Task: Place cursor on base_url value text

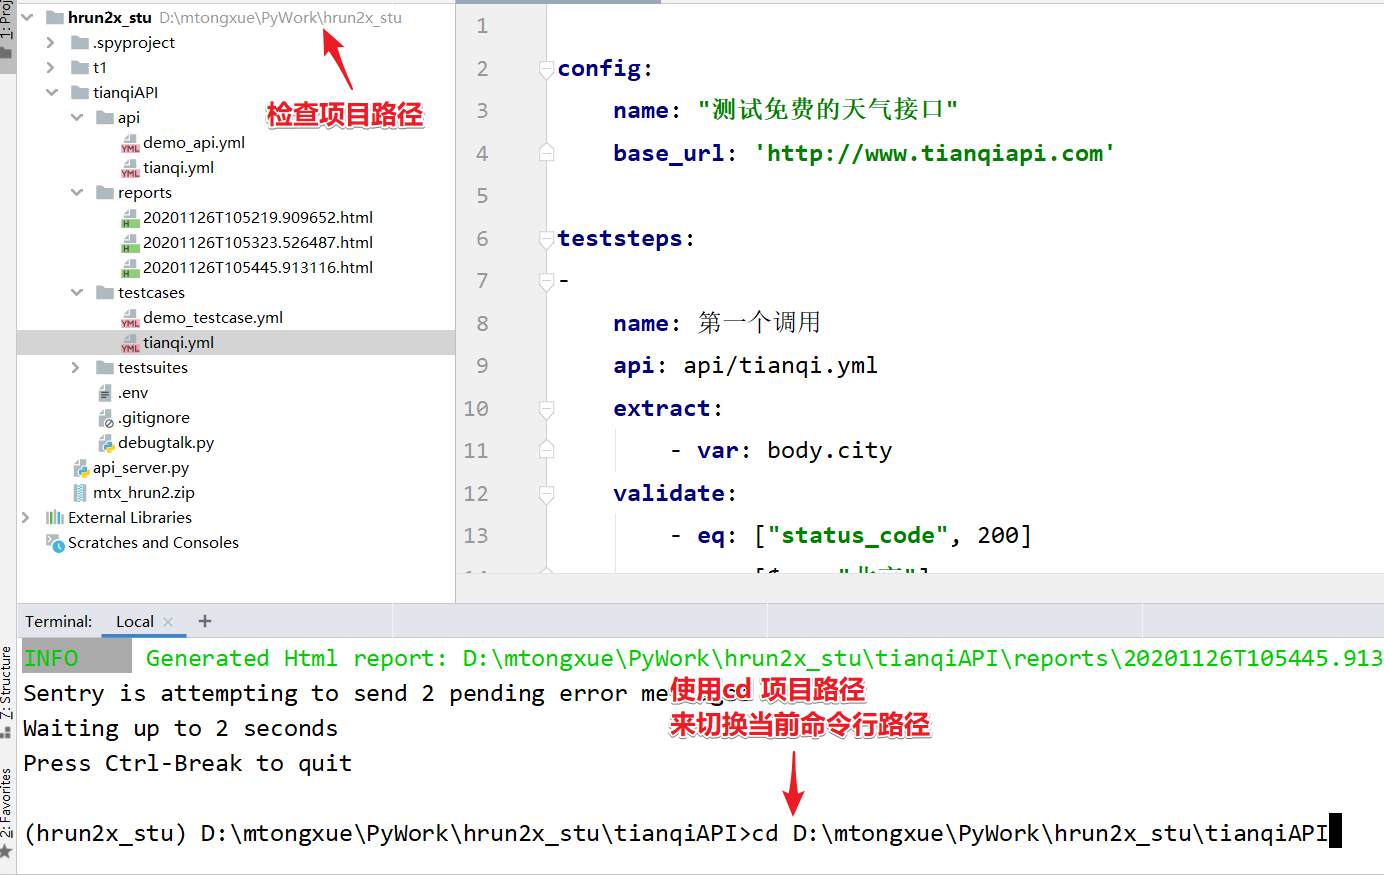Action: point(934,153)
